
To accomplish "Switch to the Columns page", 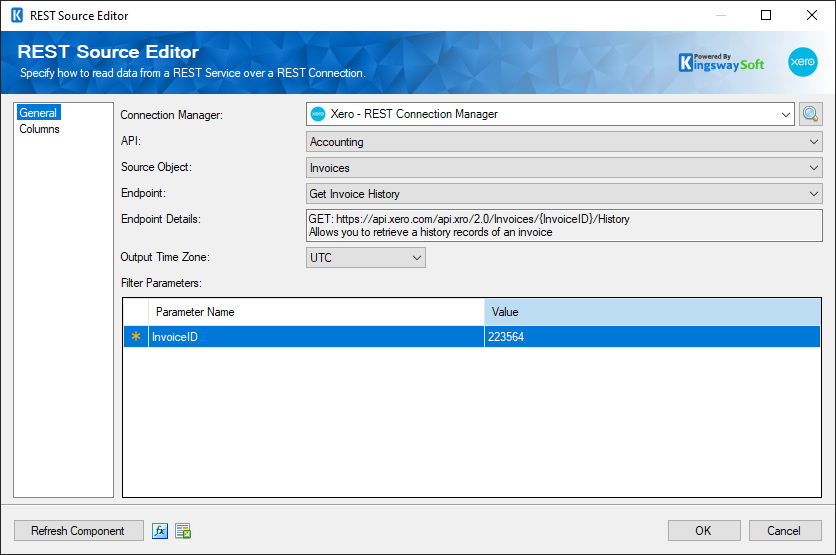I will point(39,129).
